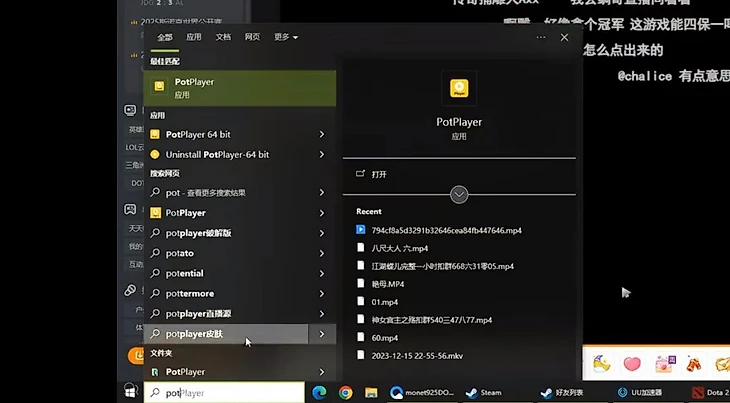Expand the arrow for Uninstall PotPlayer-64 bit
The width and height of the screenshot is (730, 403).
point(322,154)
